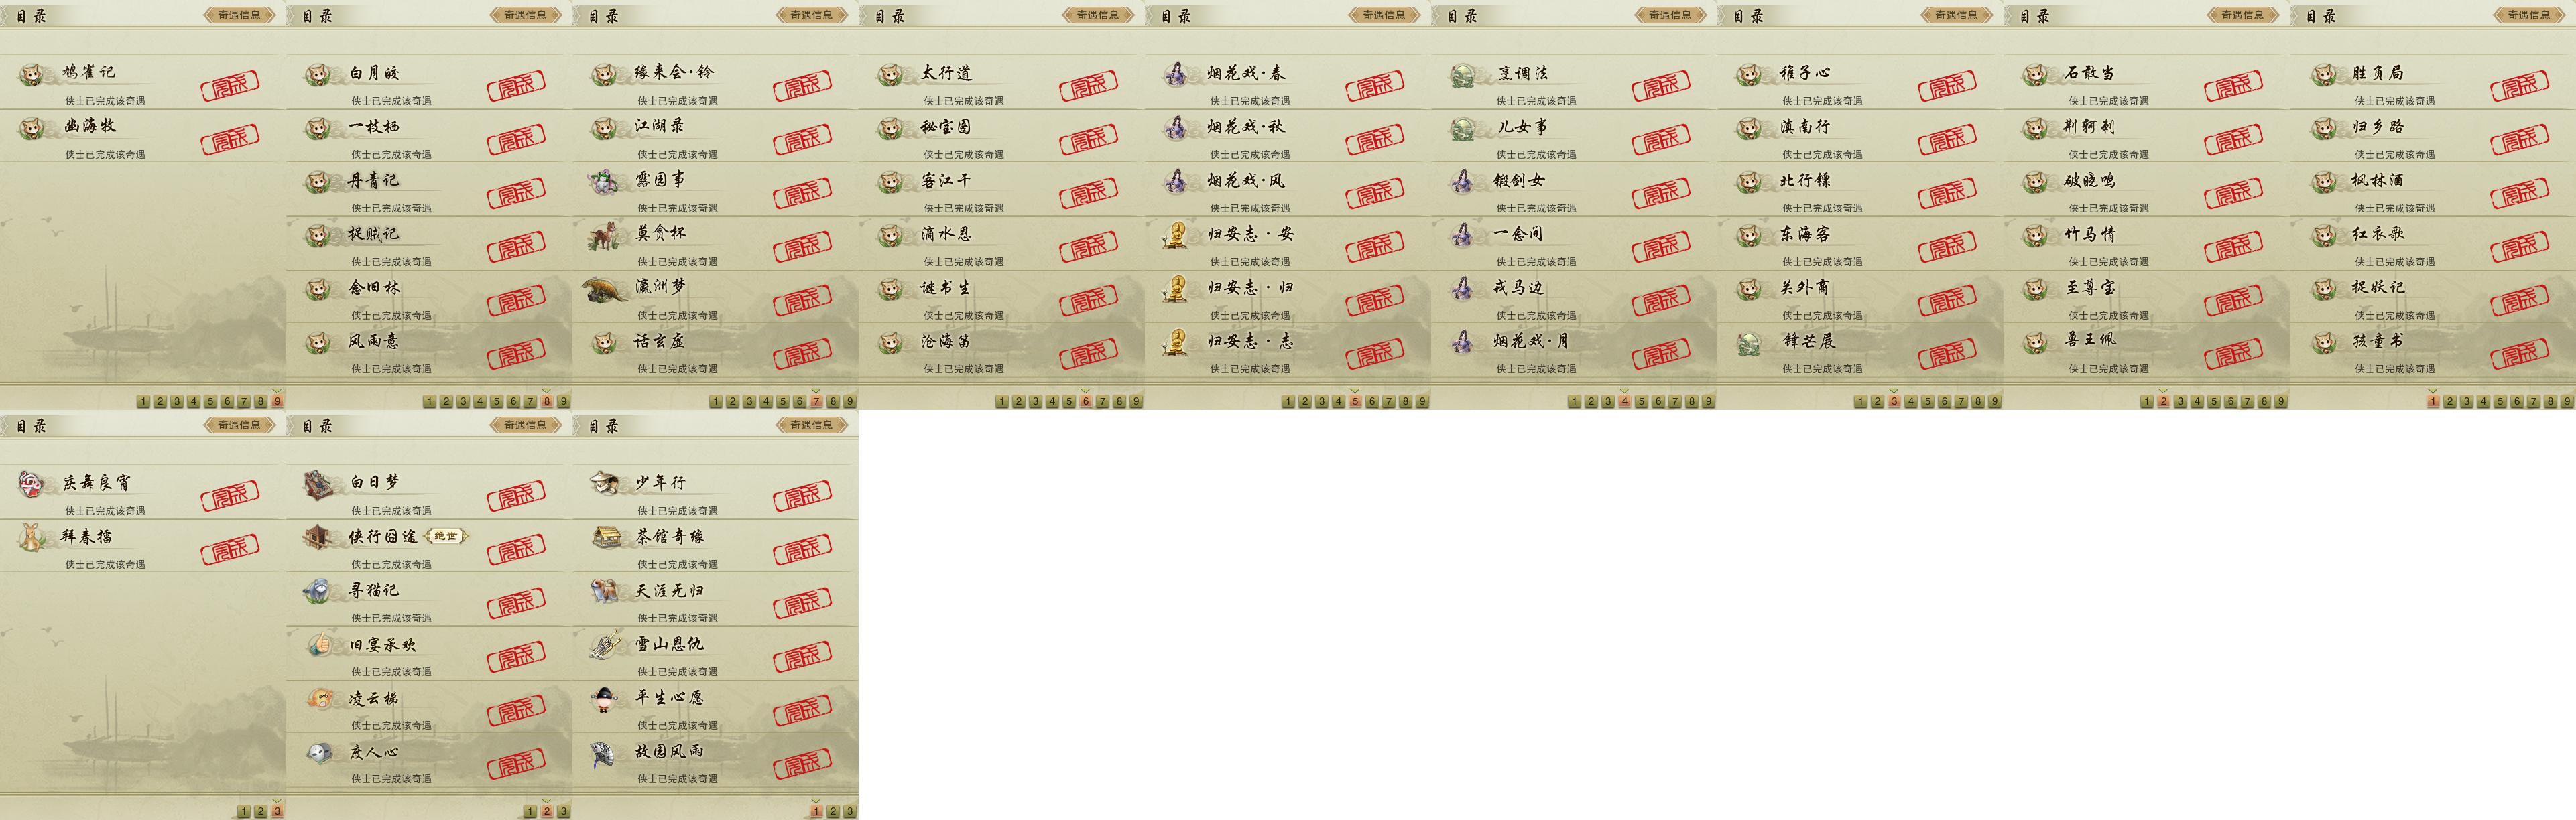This screenshot has height=820, width=2576.
Task: Click the dog icon next to 天涯无归
Action: pyautogui.click(x=606, y=591)
